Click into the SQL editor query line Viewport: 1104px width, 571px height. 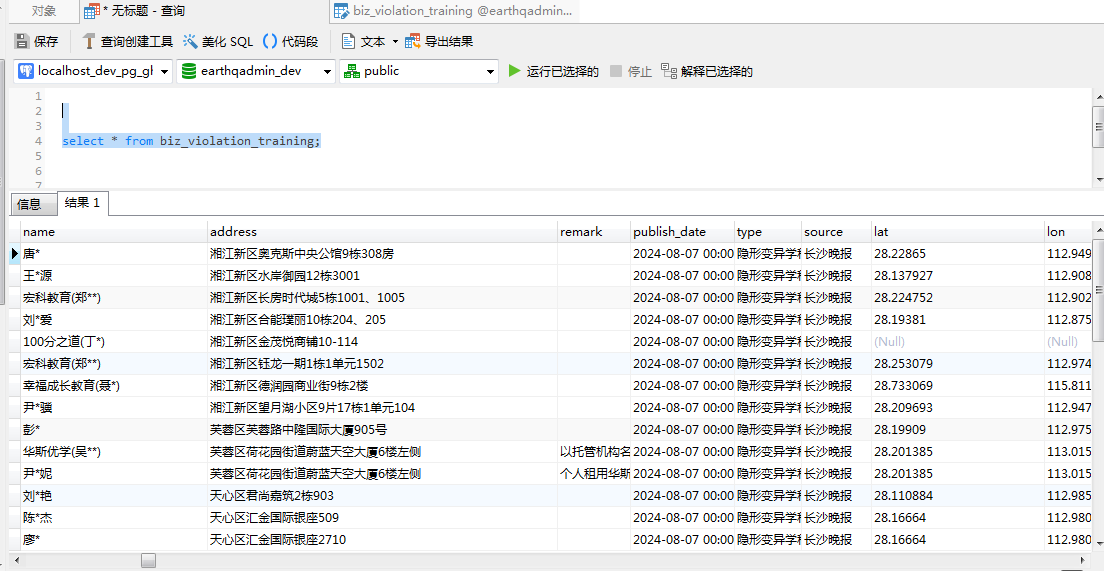click(x=191, y=141)
